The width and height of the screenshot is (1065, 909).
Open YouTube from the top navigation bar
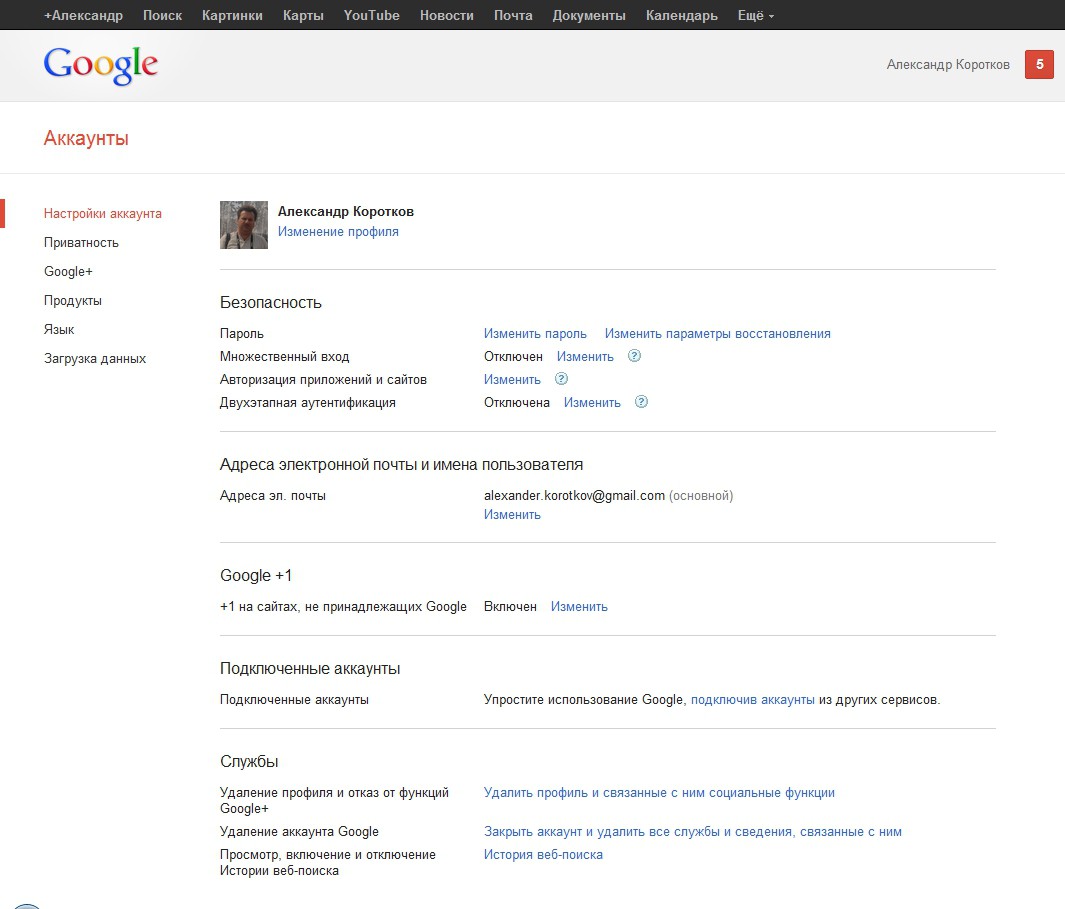371,15
